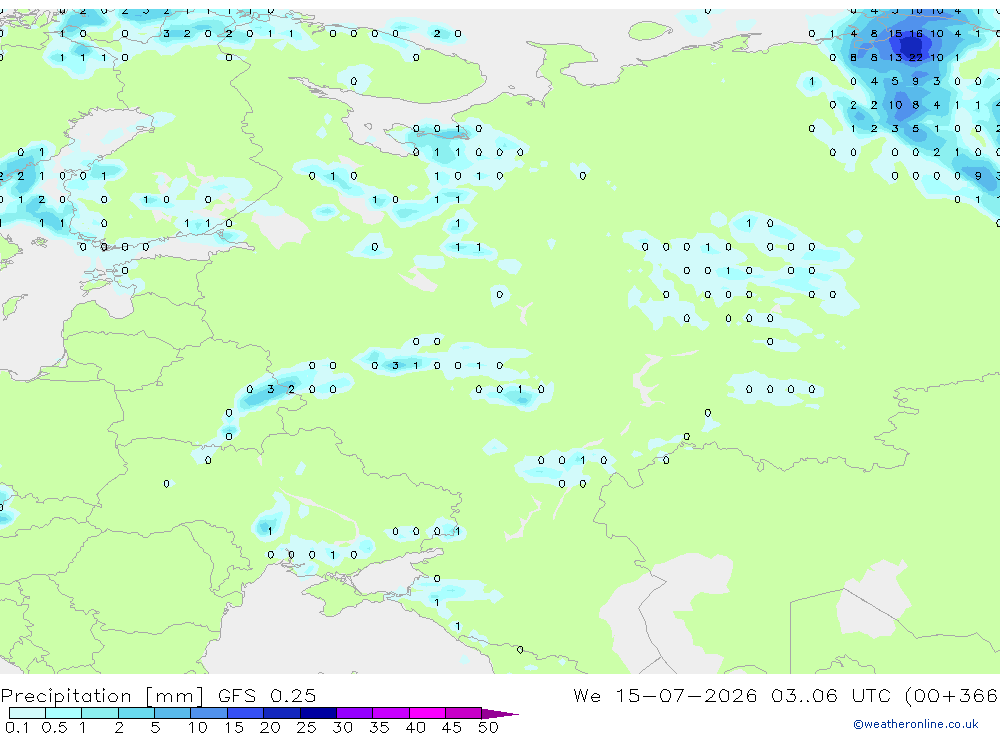Click legend scale label '45'
This screenshot has width=1000, height=733.
coord(452,727)
